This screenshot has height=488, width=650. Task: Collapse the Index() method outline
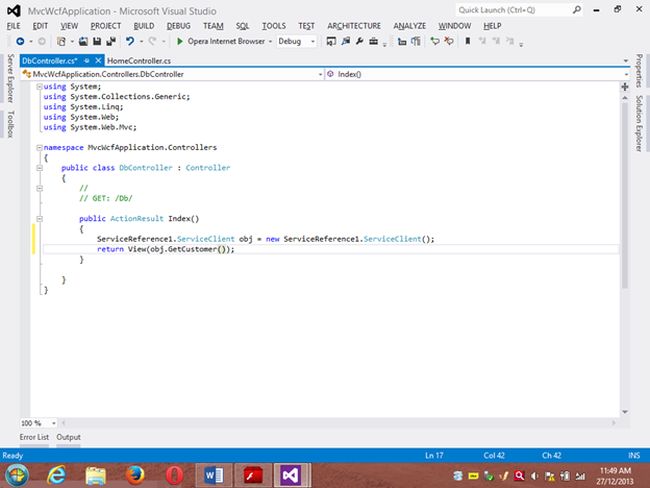37,218
